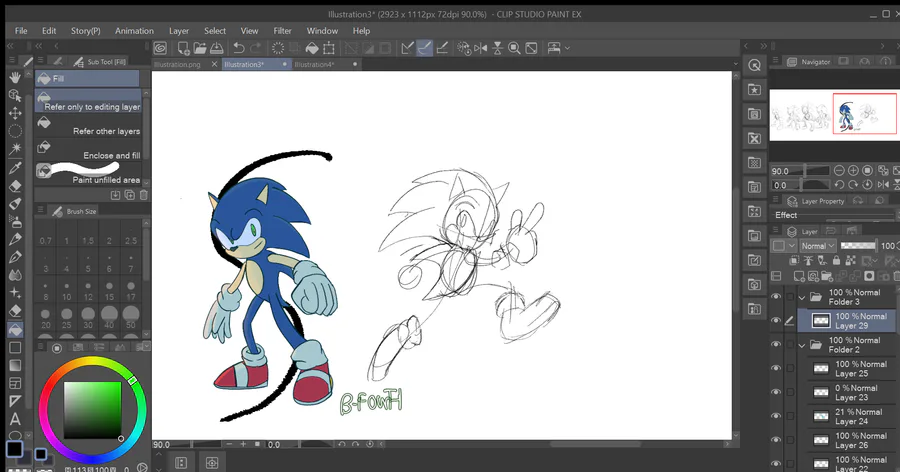The width and height of the screenshot is (900, 472).
Task: Redo the undone action
Action: [255, 48]
